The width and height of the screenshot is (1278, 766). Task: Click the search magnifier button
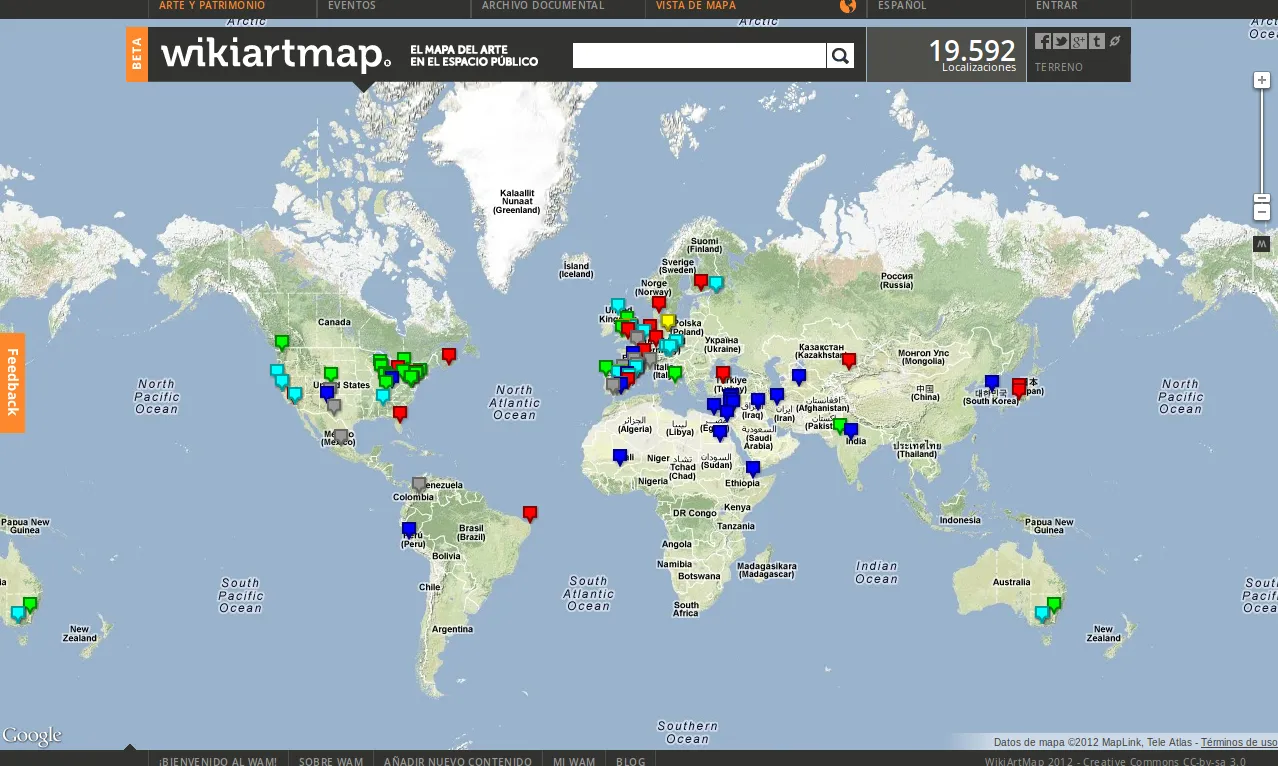[x=840, y=56]
